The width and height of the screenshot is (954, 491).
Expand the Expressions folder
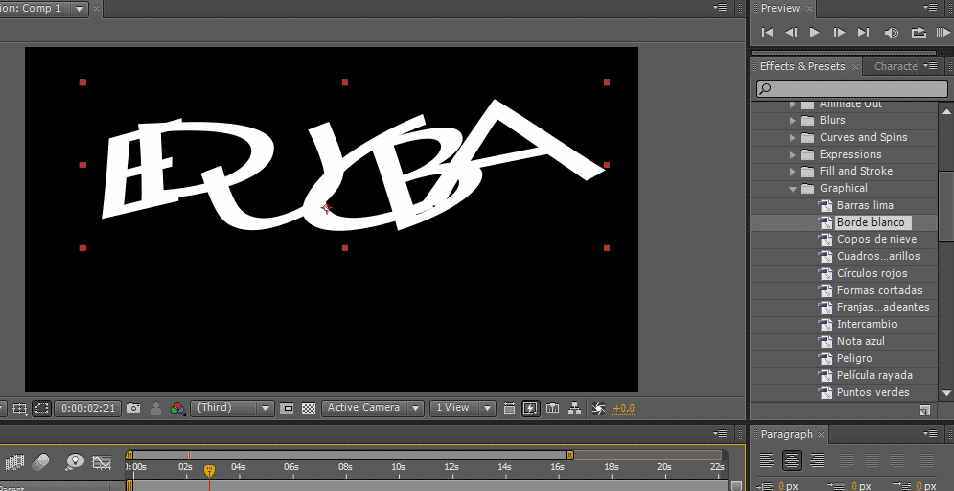[x=793, y=155]
